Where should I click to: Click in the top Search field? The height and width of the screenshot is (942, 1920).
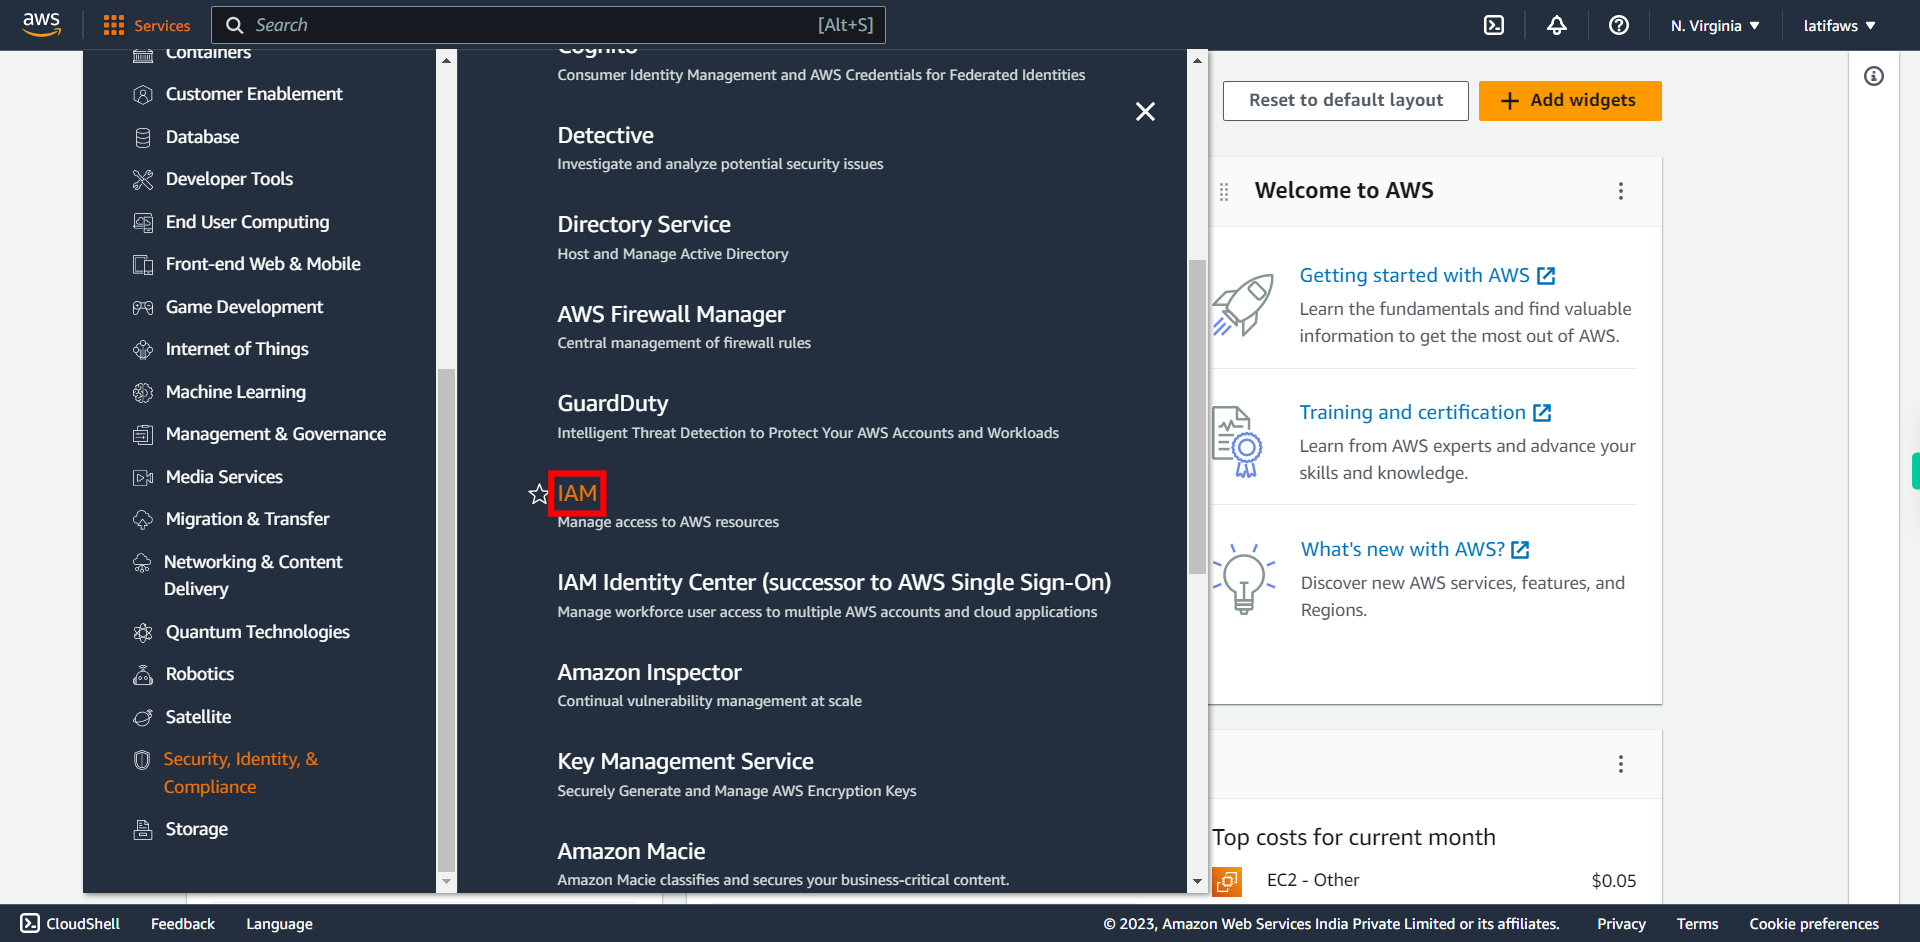(x=548, y=25)
